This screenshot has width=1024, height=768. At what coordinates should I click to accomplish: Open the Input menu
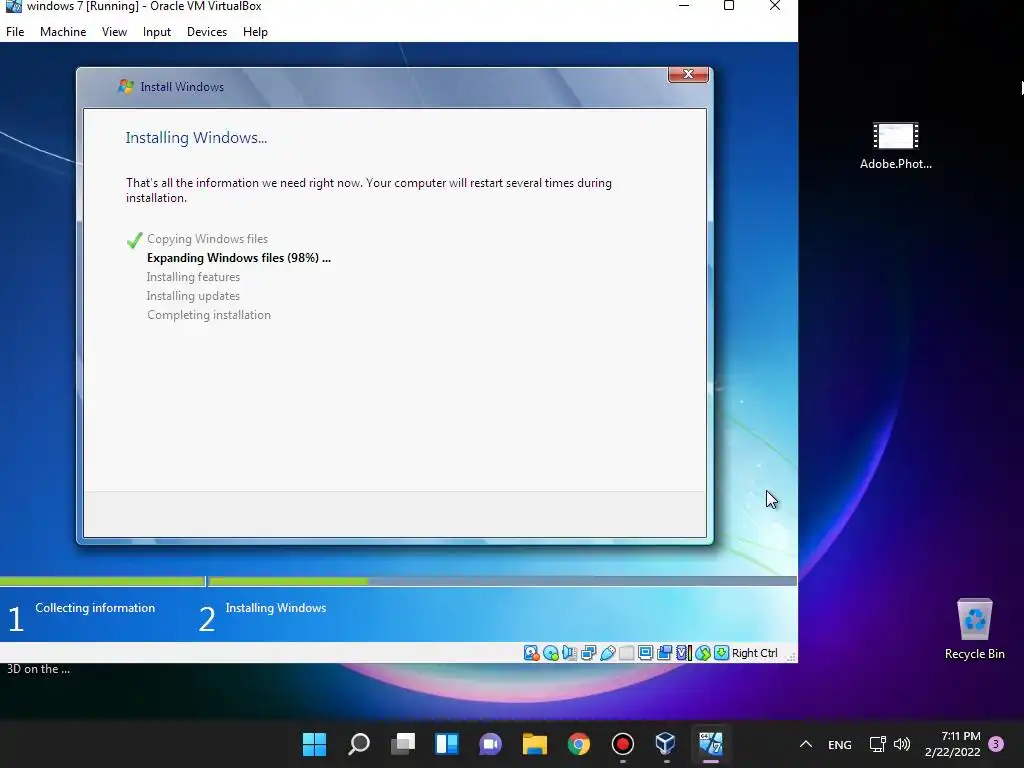tap(157, 31)
